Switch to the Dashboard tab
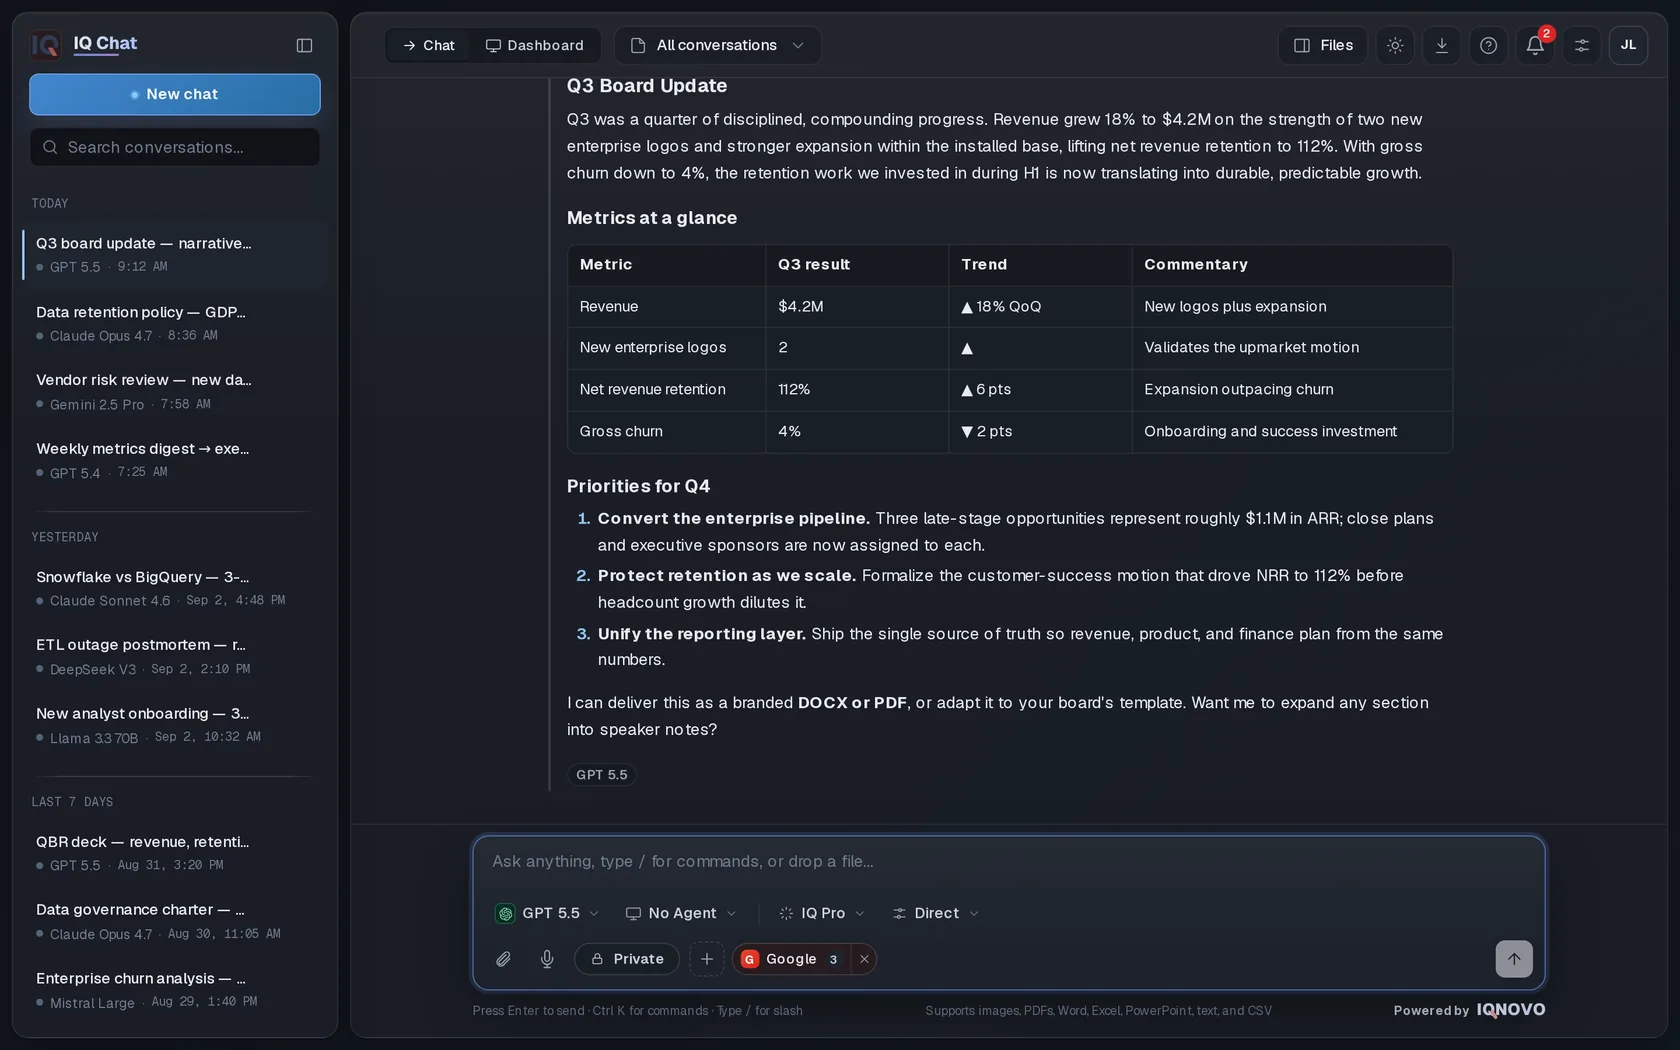Screen dimensions: 1680x1050 point(534,45)
